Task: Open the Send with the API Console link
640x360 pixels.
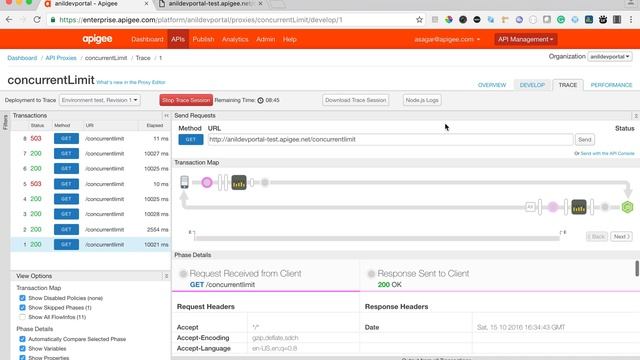Action: [607, 153]
